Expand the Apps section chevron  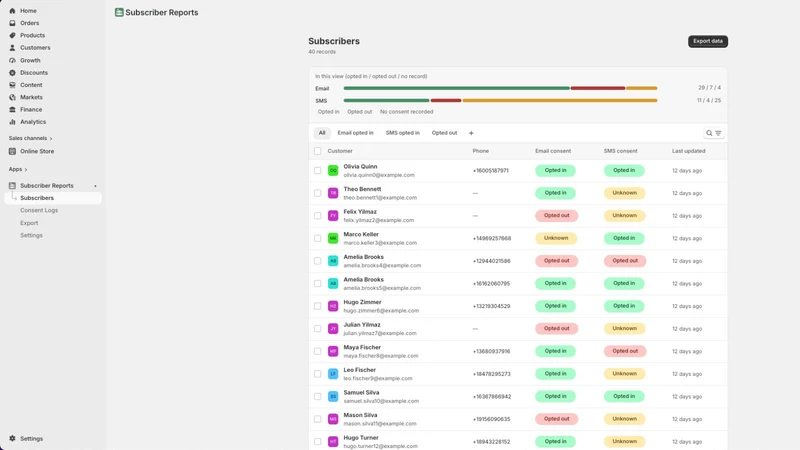[26, 169]
